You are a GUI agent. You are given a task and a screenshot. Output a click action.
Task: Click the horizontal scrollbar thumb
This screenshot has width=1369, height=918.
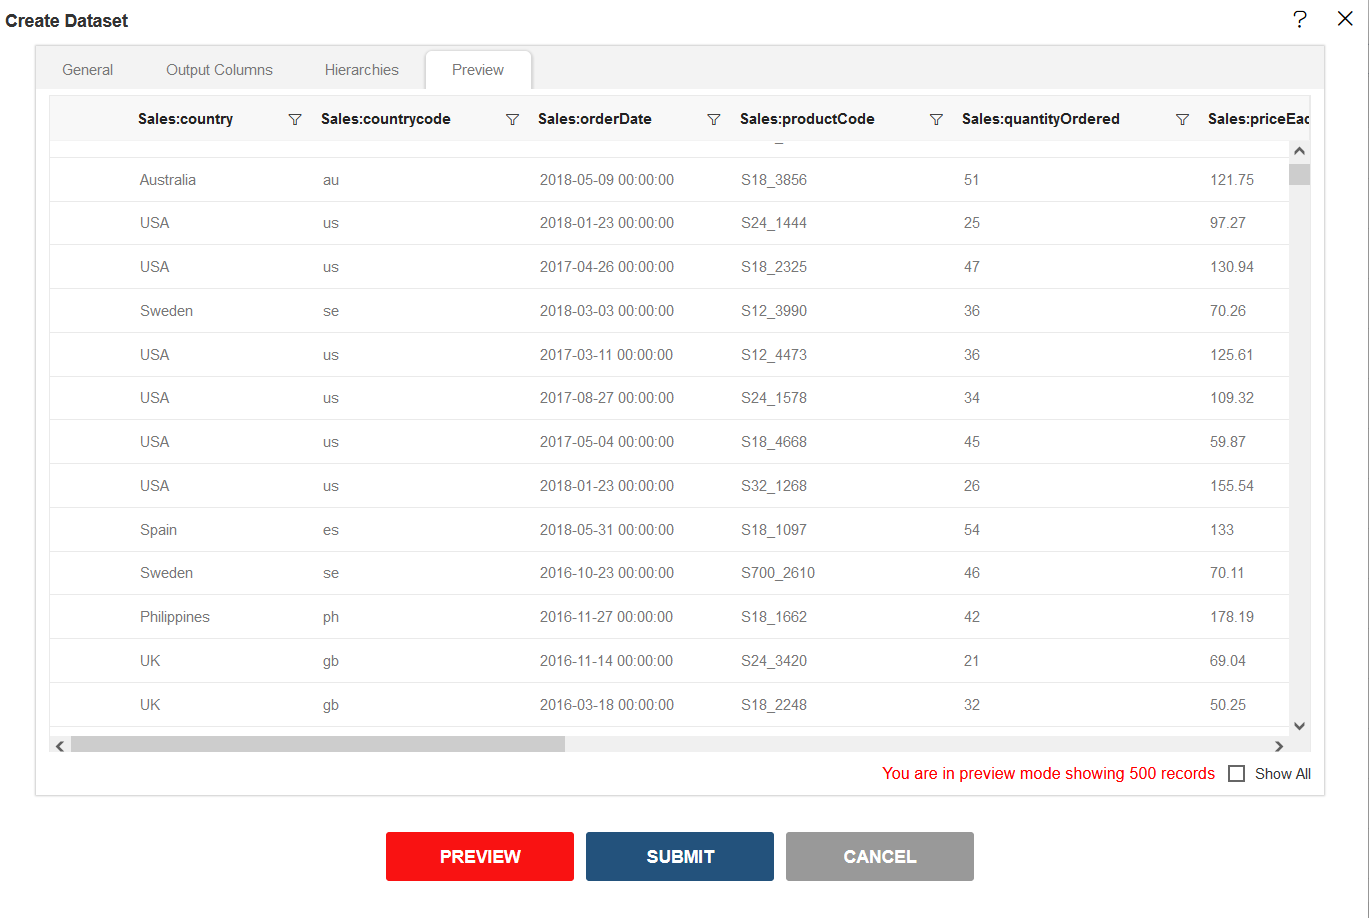tap(318, 745)
